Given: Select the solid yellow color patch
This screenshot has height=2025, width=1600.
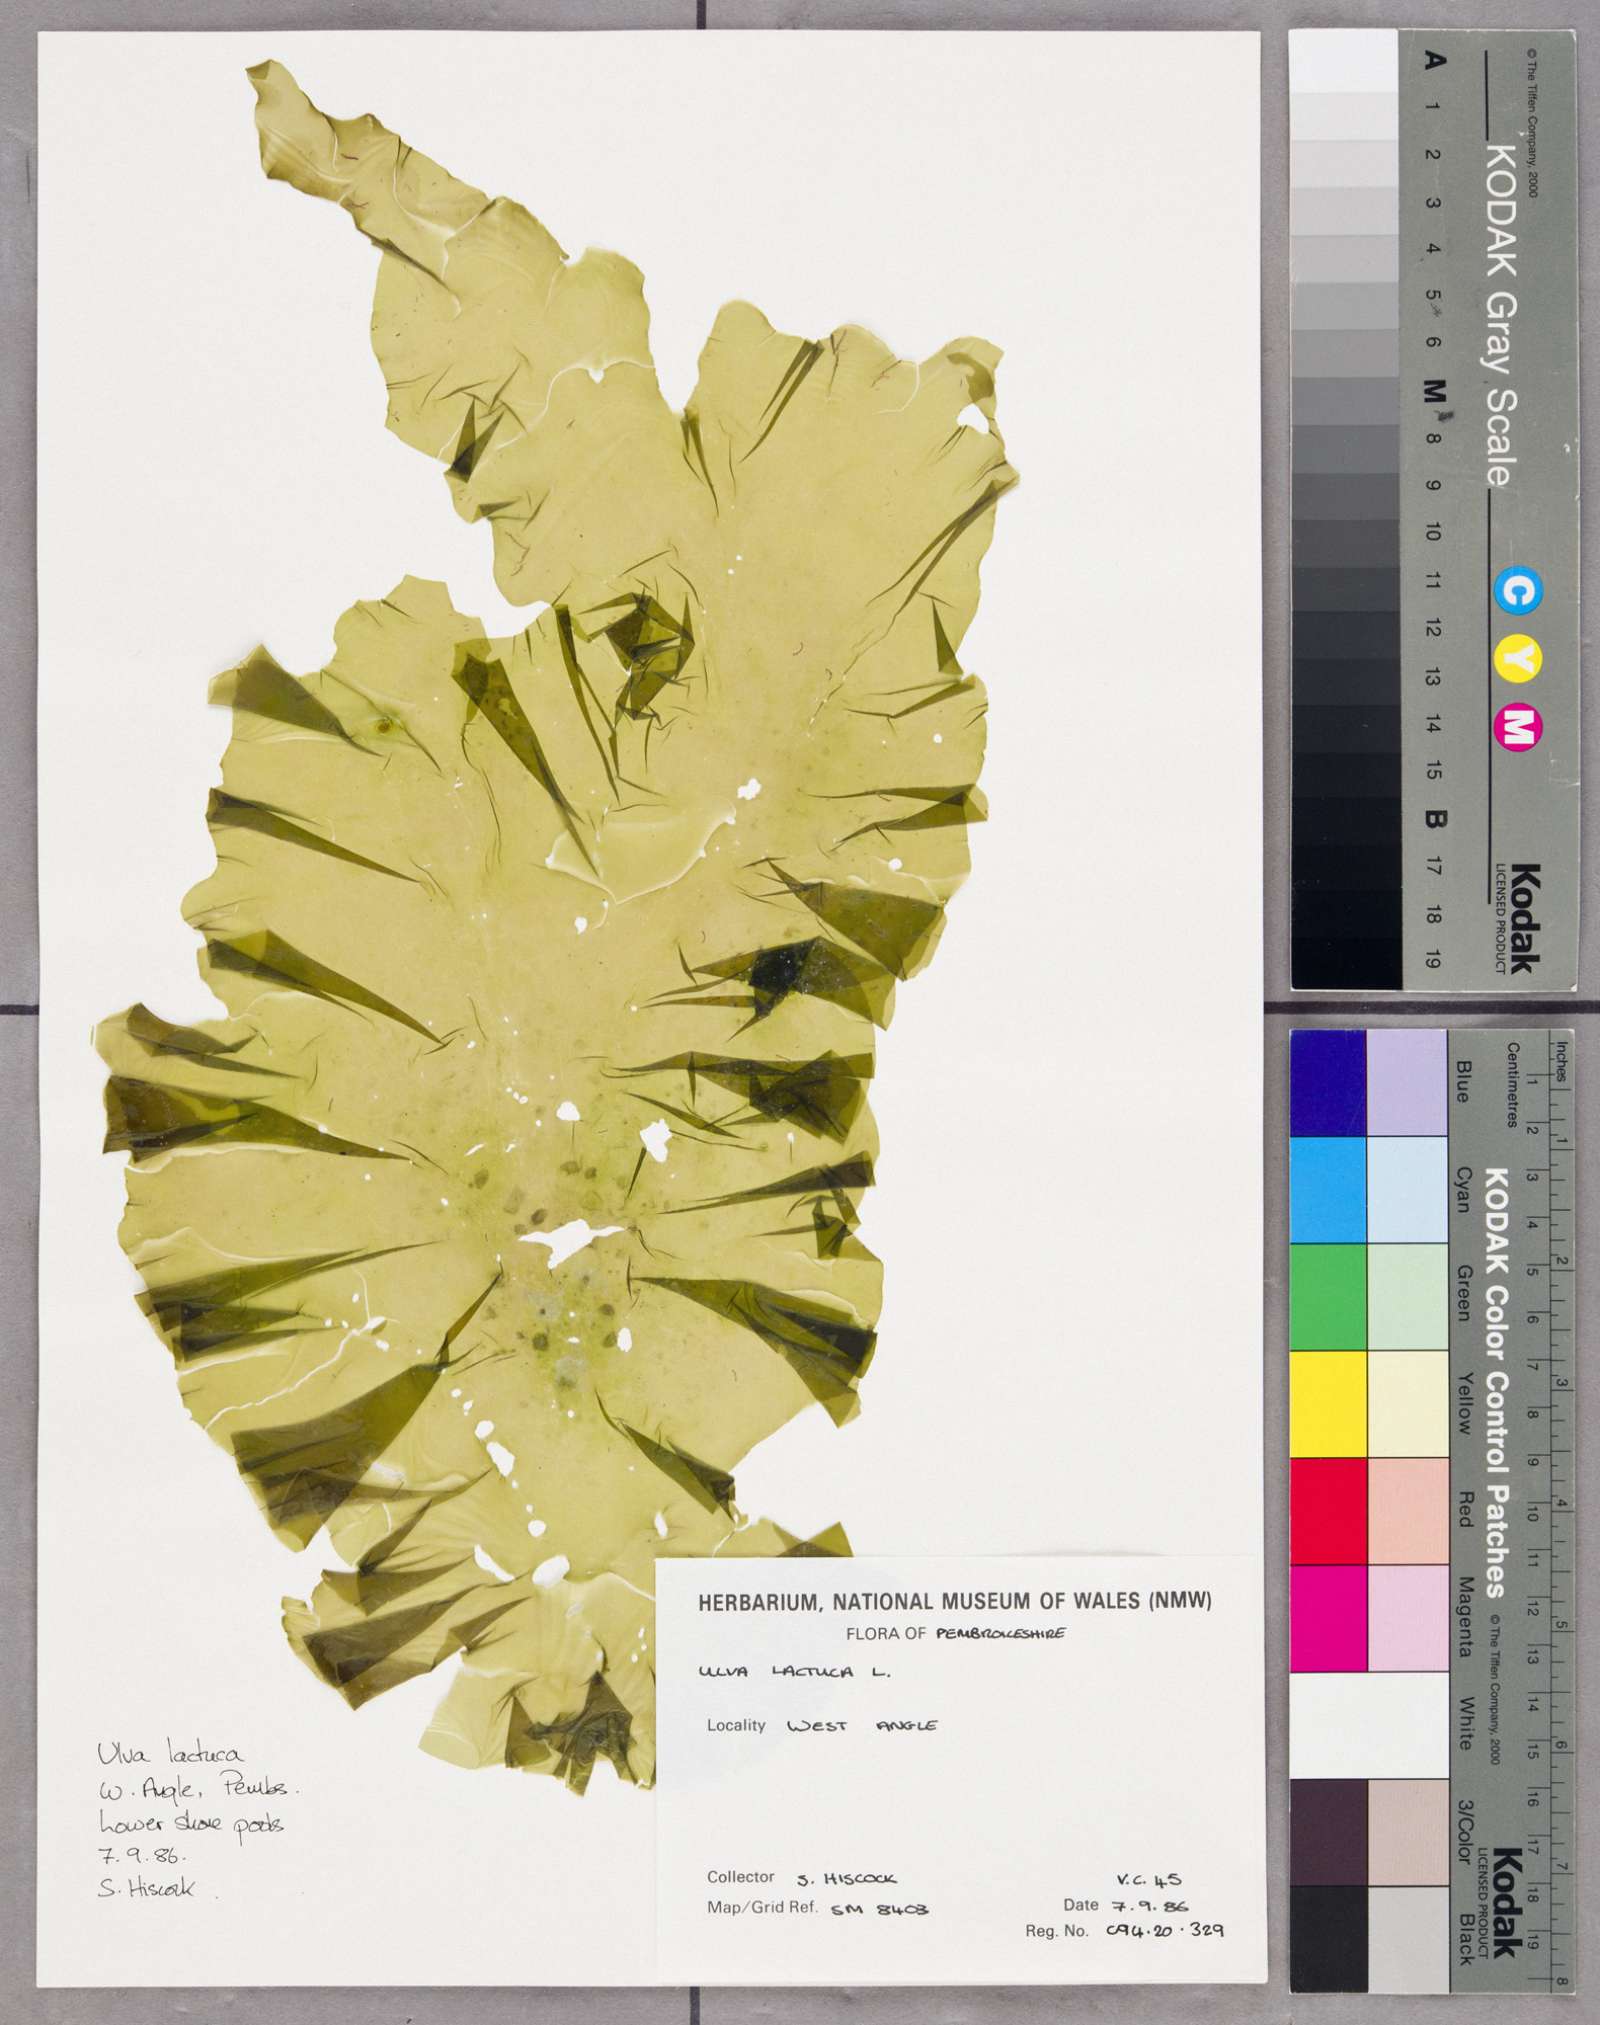Looking at the screenshot, I should pyautogui.click(x=1327, y=1404).
